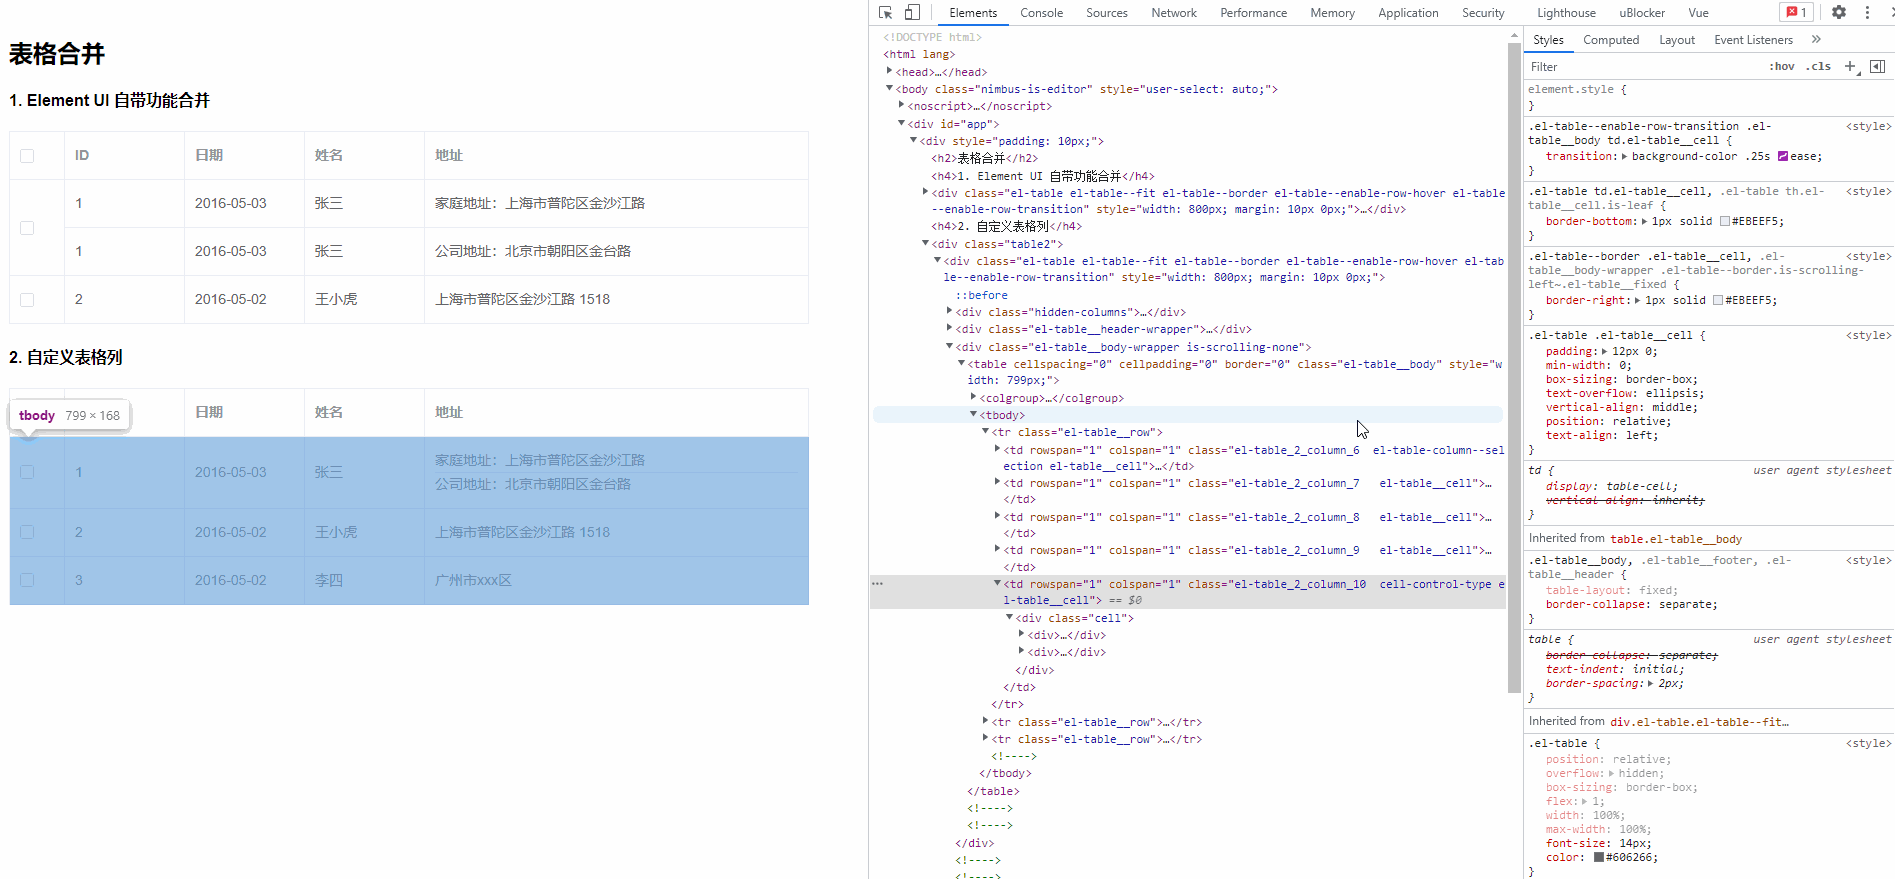Open the ease timing function editor icon
The width and height of the screenshot is (1895, 879).
(1783, 156)
